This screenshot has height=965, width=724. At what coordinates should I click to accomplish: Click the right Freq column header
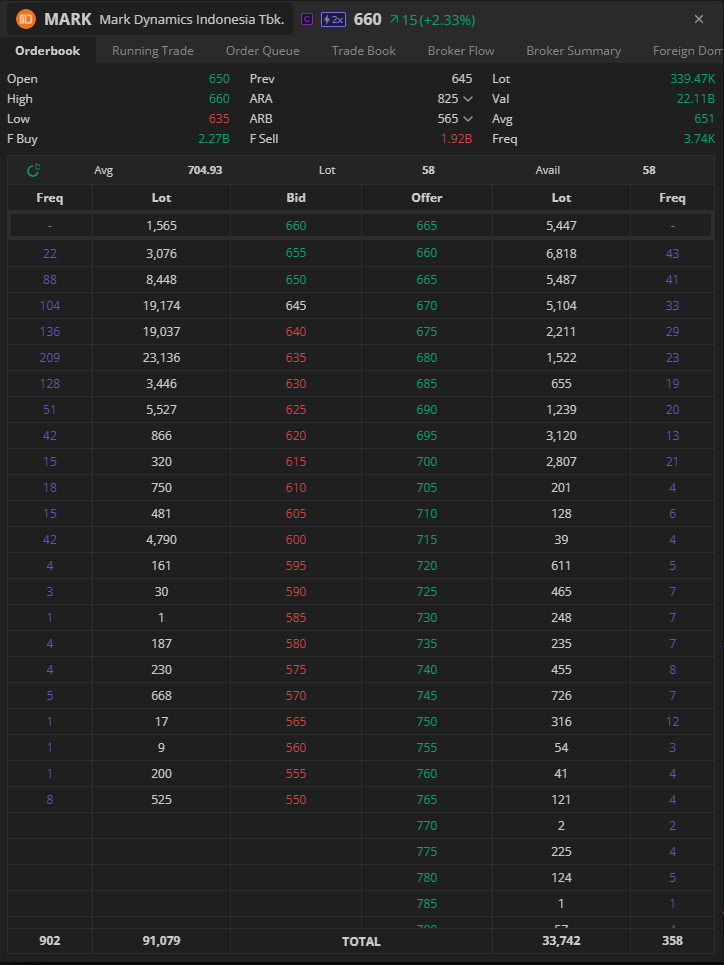(x=672, y=198)
